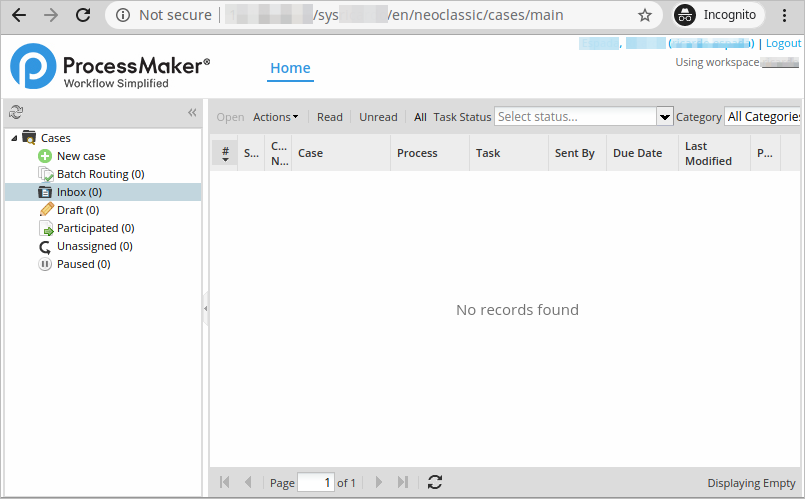Refresh the cases tree panel

click(x=16, y=113)
